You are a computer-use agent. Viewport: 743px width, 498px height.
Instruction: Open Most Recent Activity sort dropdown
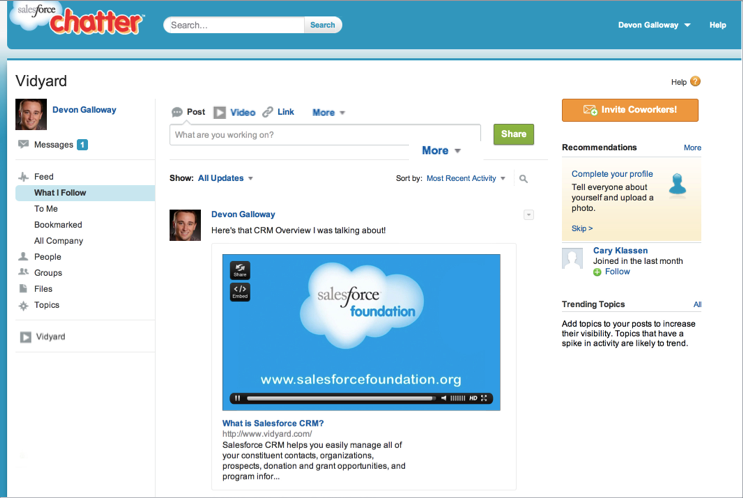click(466, 178)
